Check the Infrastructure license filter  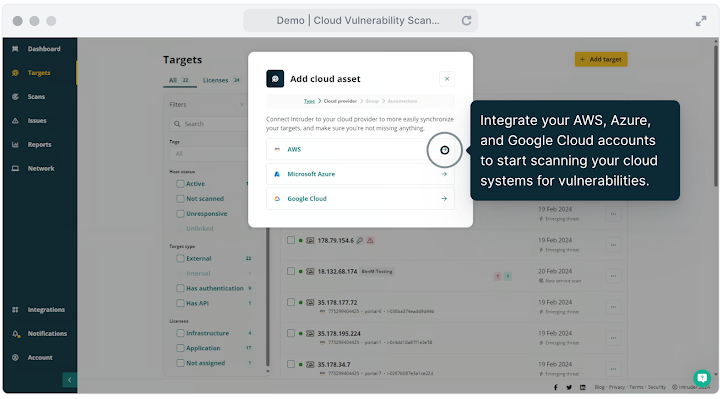180,334
